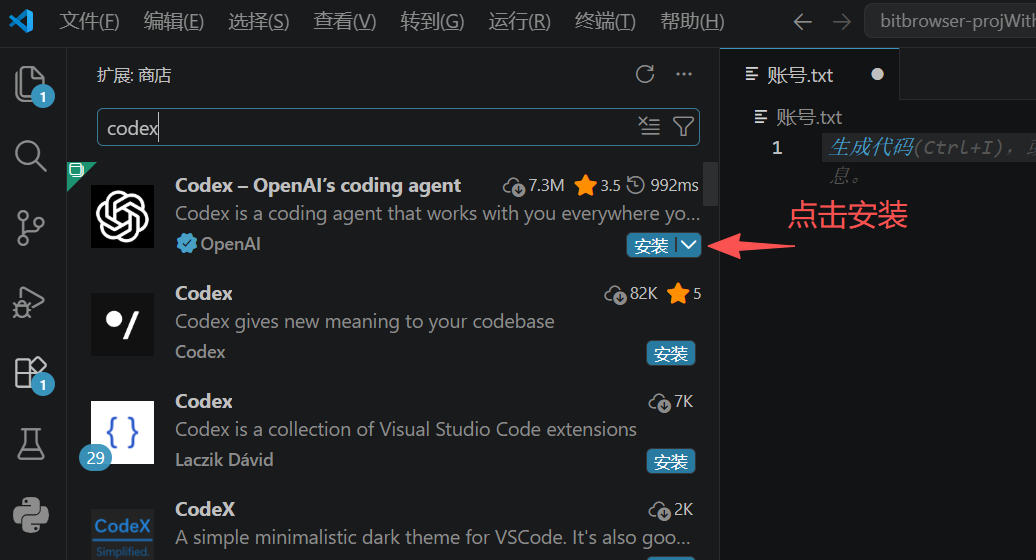Image resolution: width=1036 pixels, height=560 pixels.
Task: Open the Search view in activity bar
Action: [x=30, y=156]
